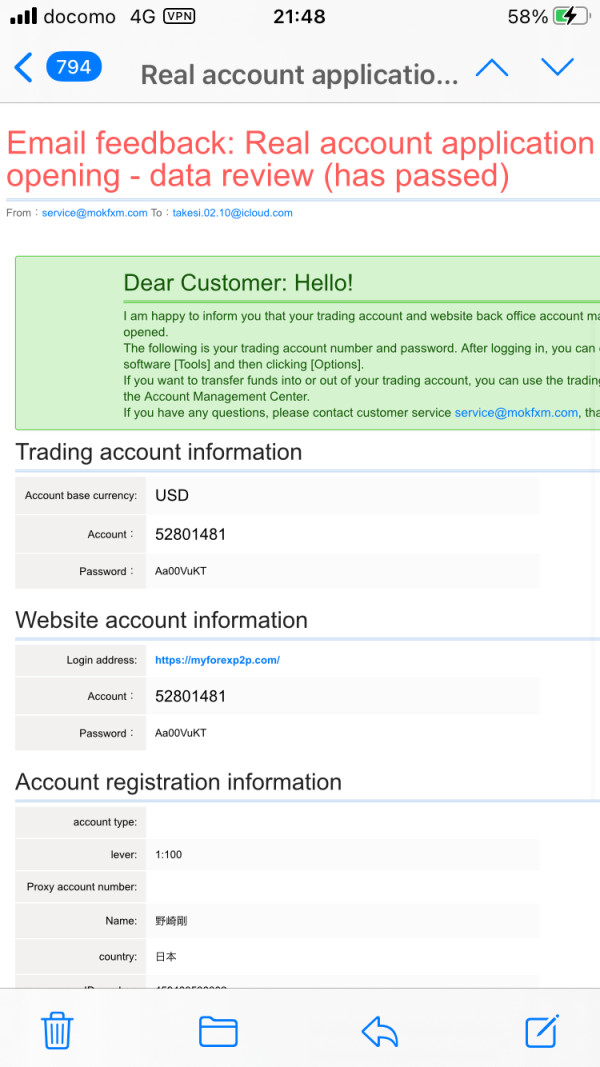
Task: Select trading account number 52801481
Action: click(190, 535)
